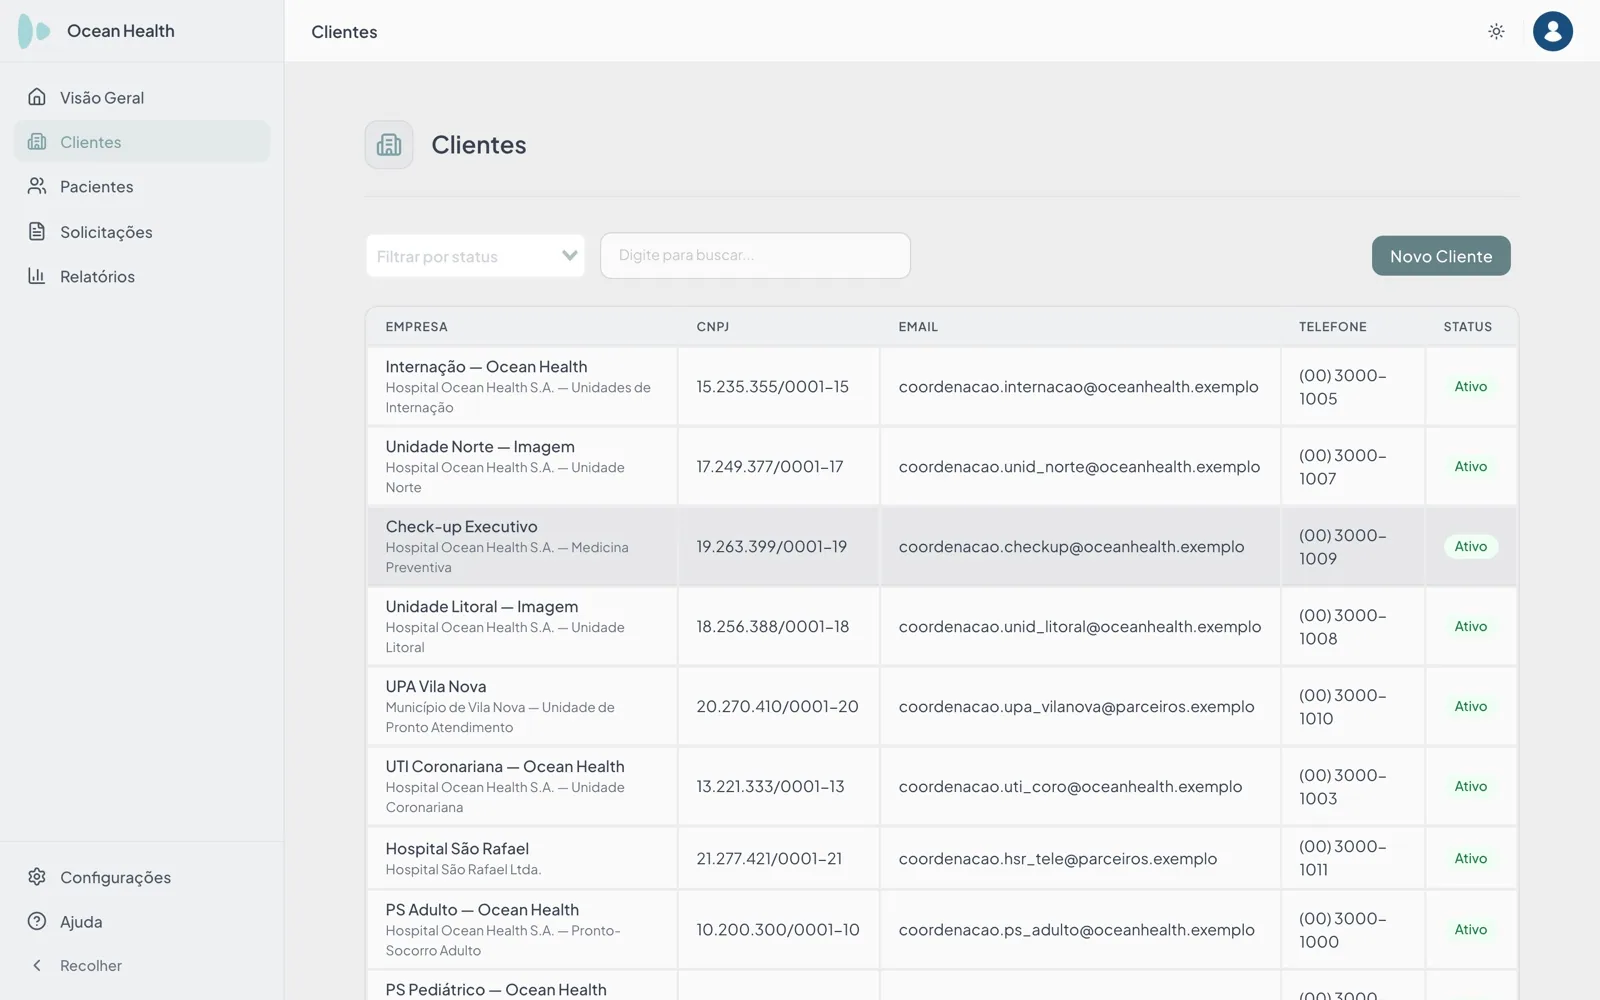This screenshot has width=1600, height=1000.
Task: Click phone (00) 3000-1000
Action: (x=1343, y=930)
